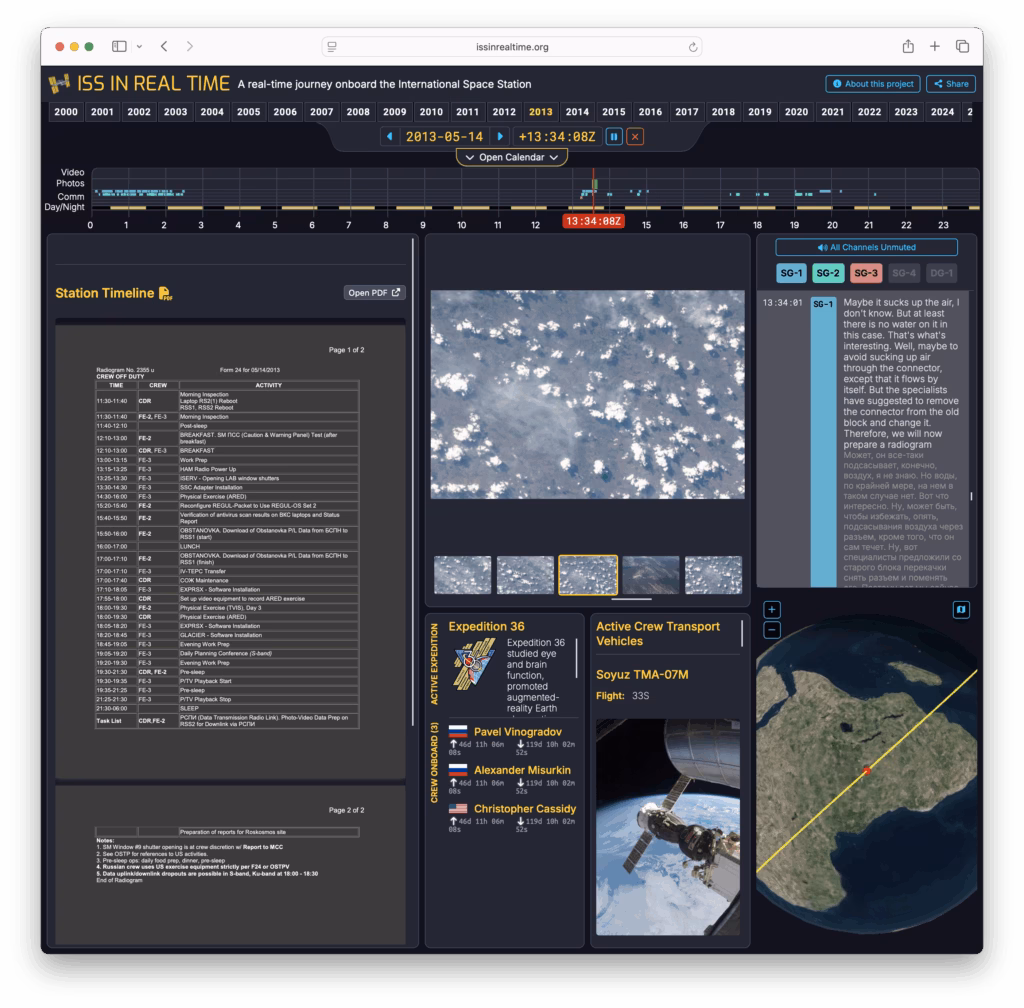Zoom out on the map
The width and height of the screenshot is (1024, 1008).
pyautogui.click(x=771, y=630)
